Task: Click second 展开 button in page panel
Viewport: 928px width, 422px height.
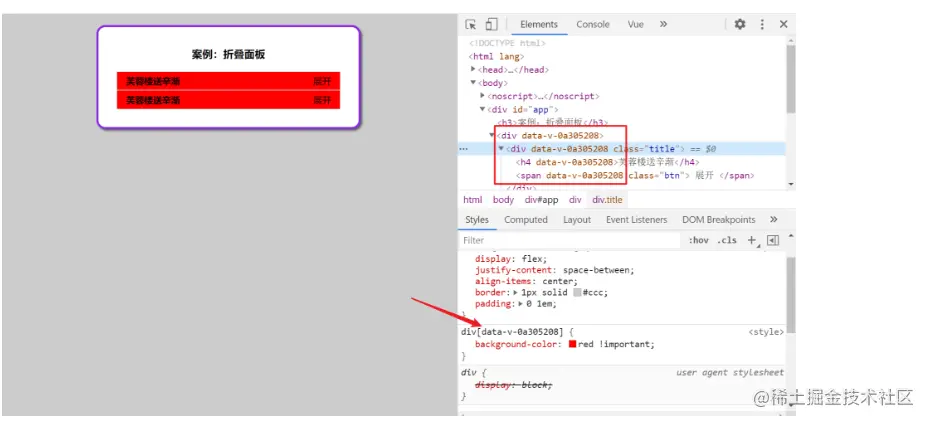Action: point(322,100)
